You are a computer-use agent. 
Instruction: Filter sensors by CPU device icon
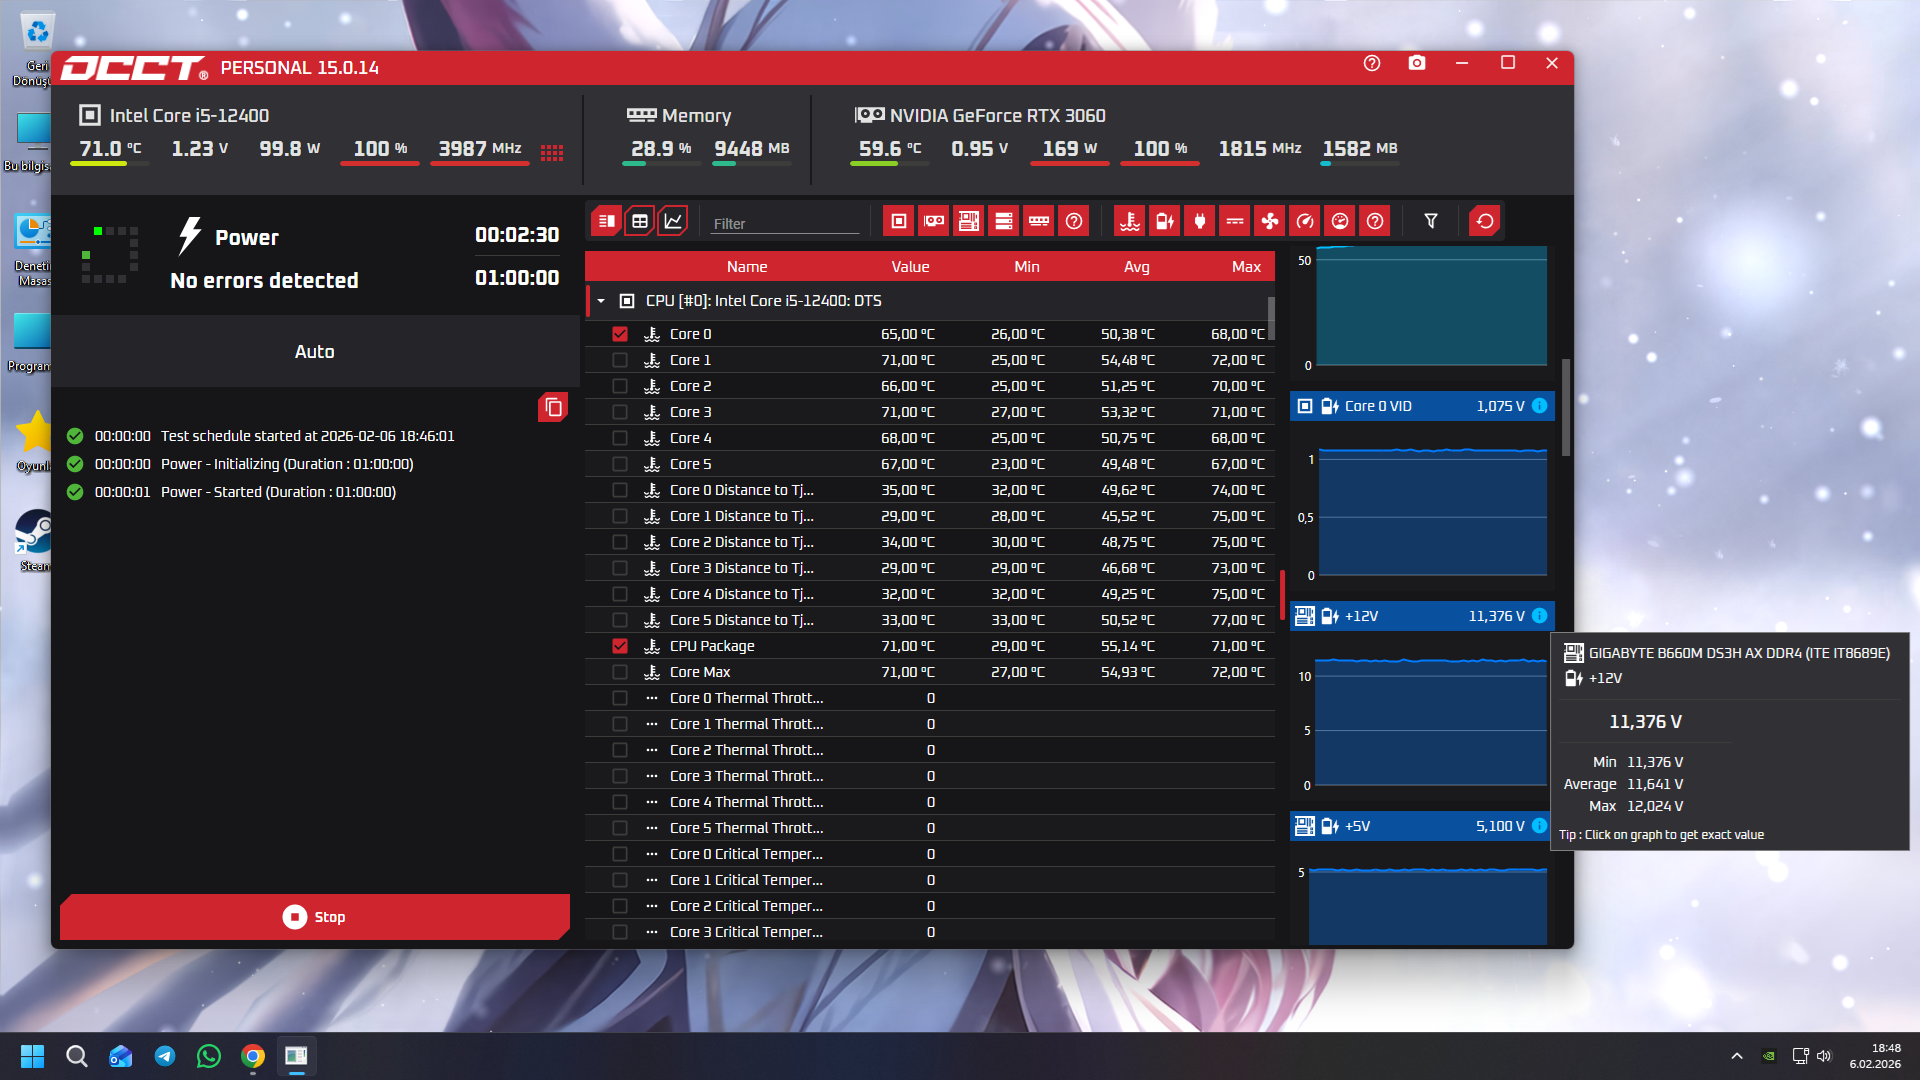tap(898, 221)
